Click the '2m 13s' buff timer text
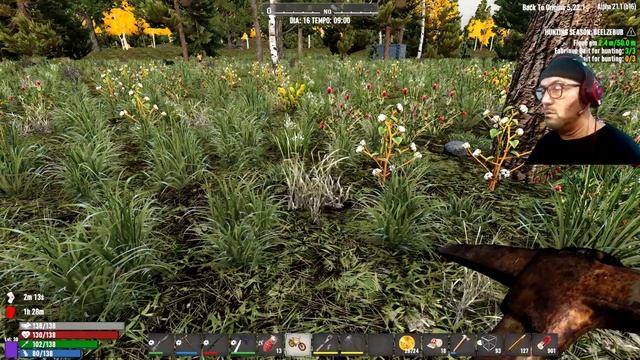This screenshot has width=640, height=360. 33,297
